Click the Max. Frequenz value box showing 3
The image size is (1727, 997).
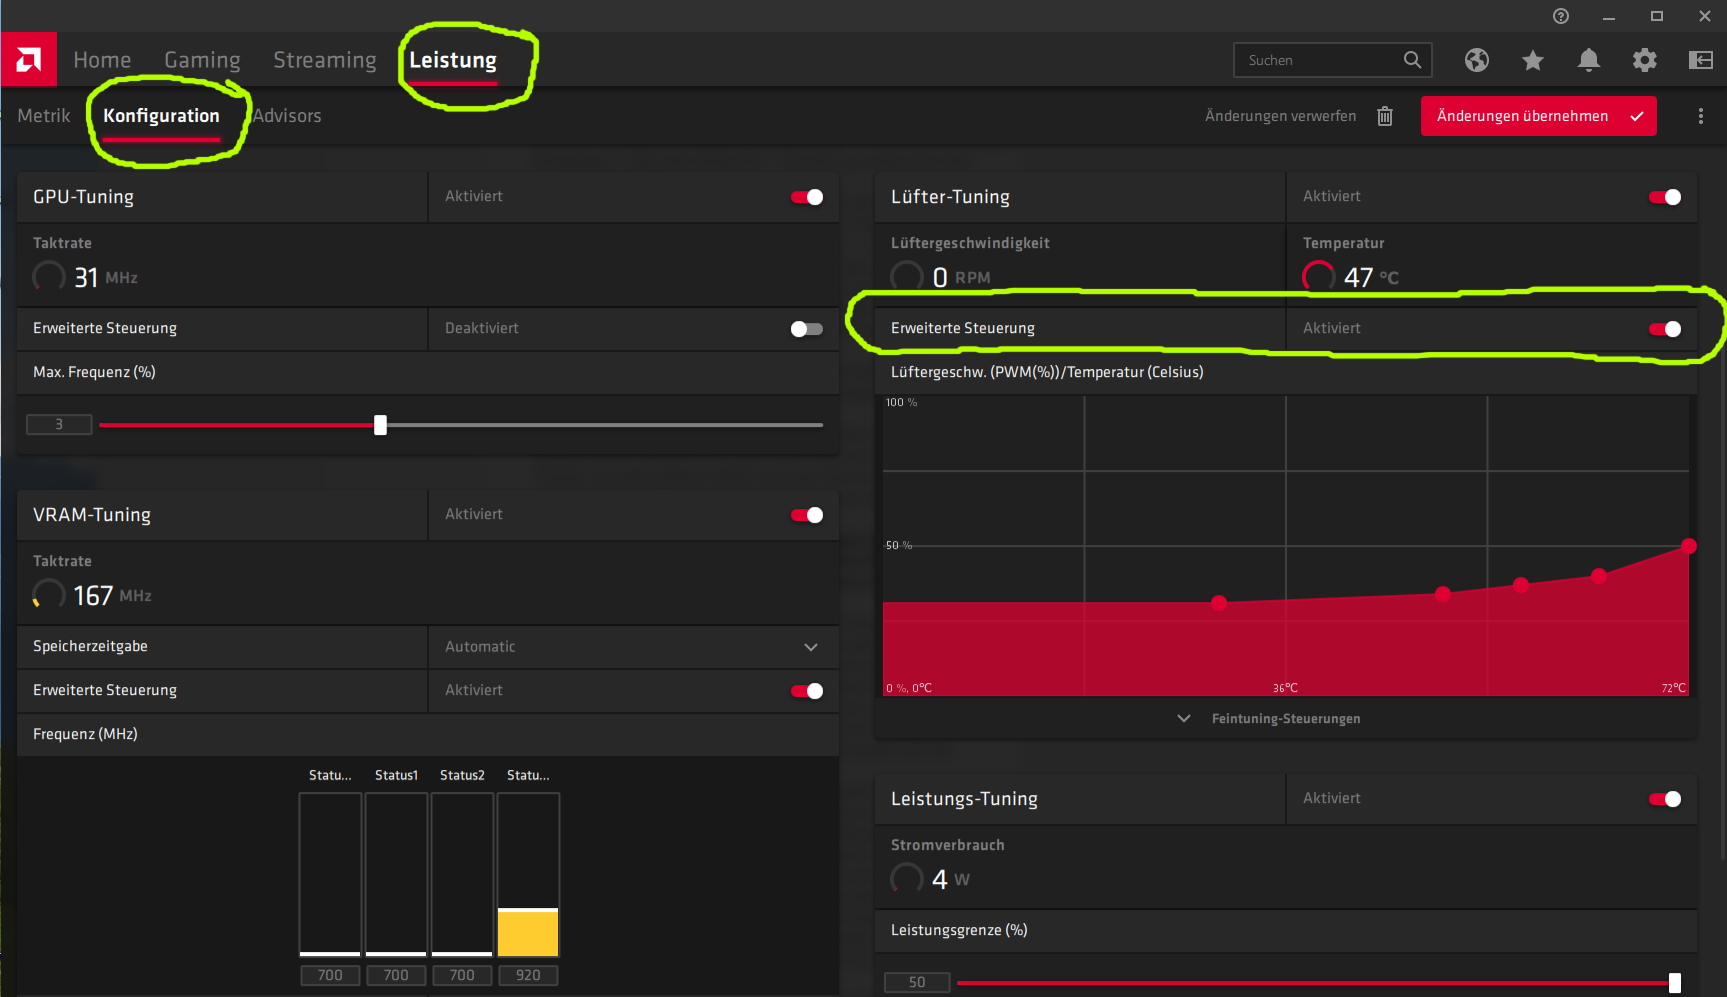click(x=59, y=425)
